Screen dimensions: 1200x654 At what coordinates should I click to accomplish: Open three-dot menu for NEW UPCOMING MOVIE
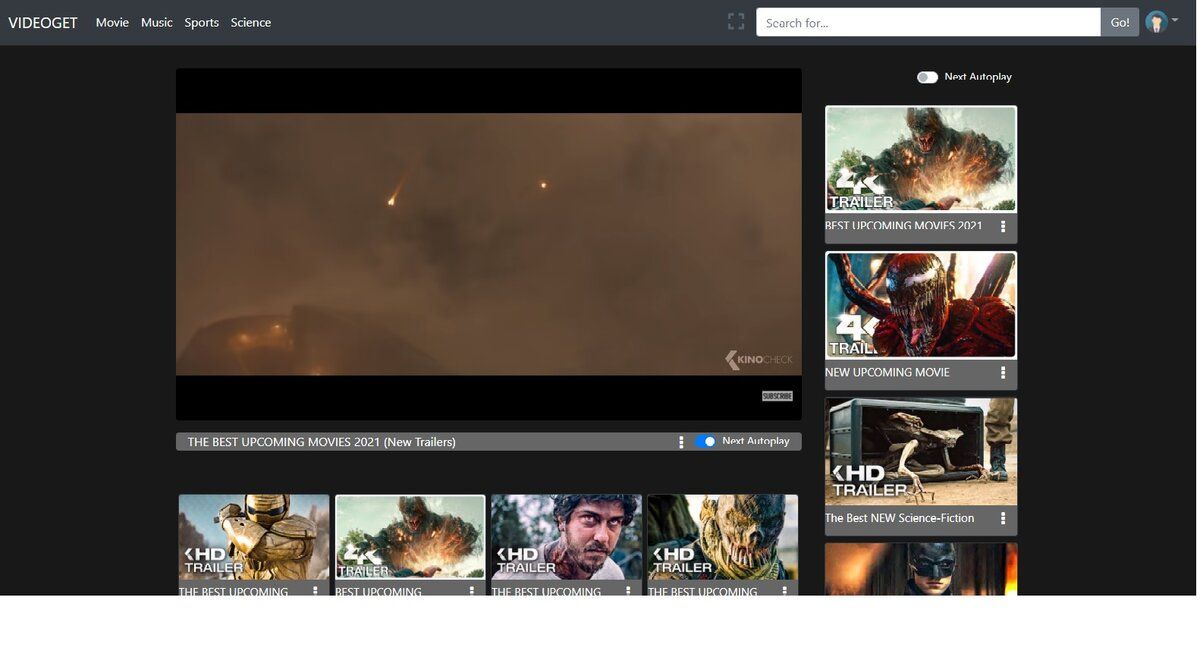(1003, 373)
